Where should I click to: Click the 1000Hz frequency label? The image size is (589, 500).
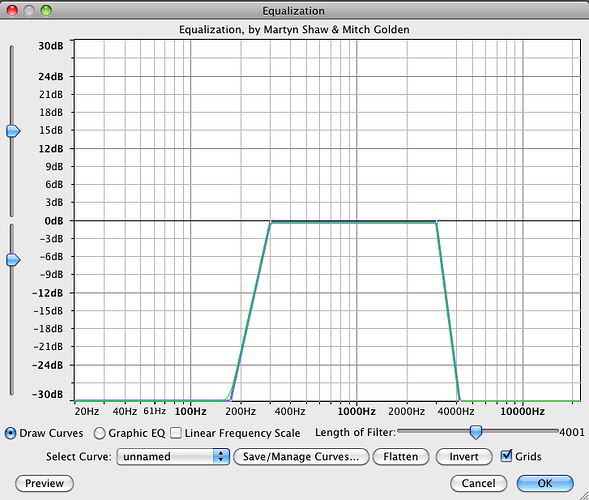[x=356, y=412]
